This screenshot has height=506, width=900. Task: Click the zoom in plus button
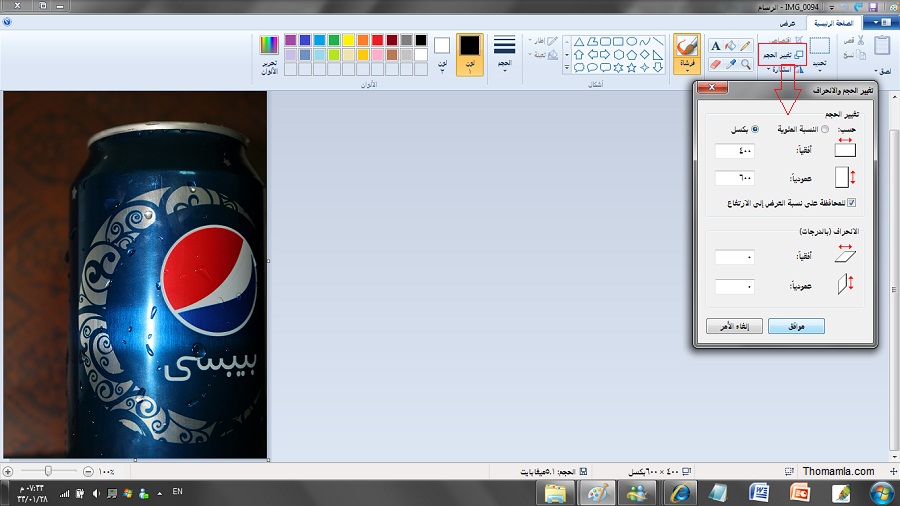tap(7, 472)
